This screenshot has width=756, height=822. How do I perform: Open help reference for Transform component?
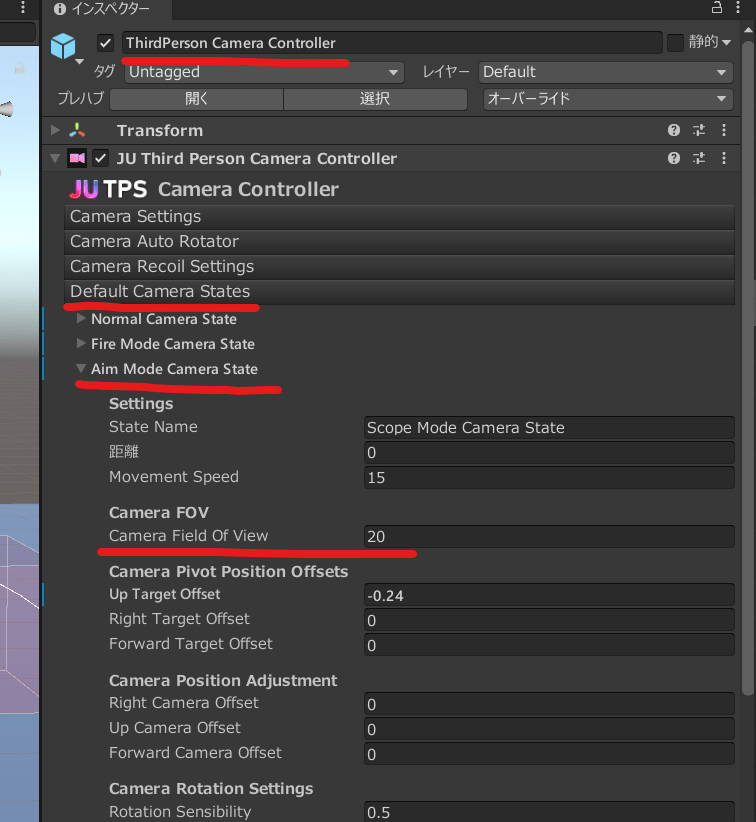674,131
